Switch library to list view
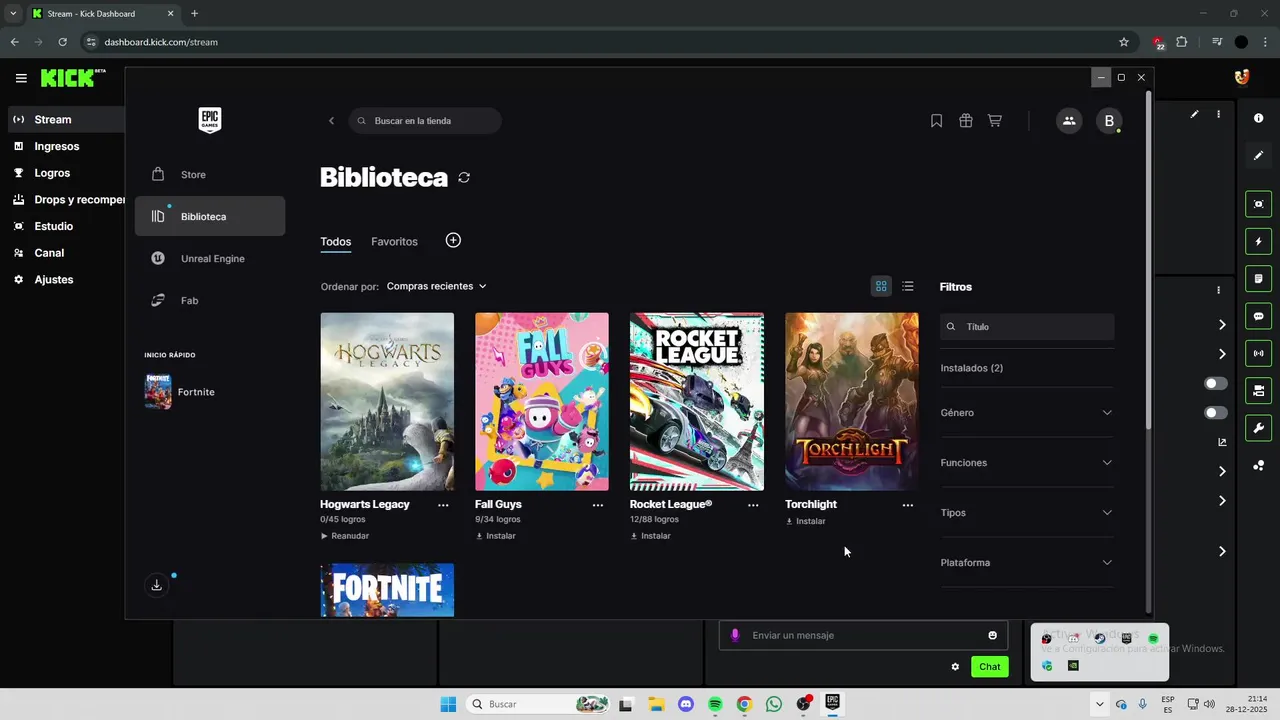 908,286
